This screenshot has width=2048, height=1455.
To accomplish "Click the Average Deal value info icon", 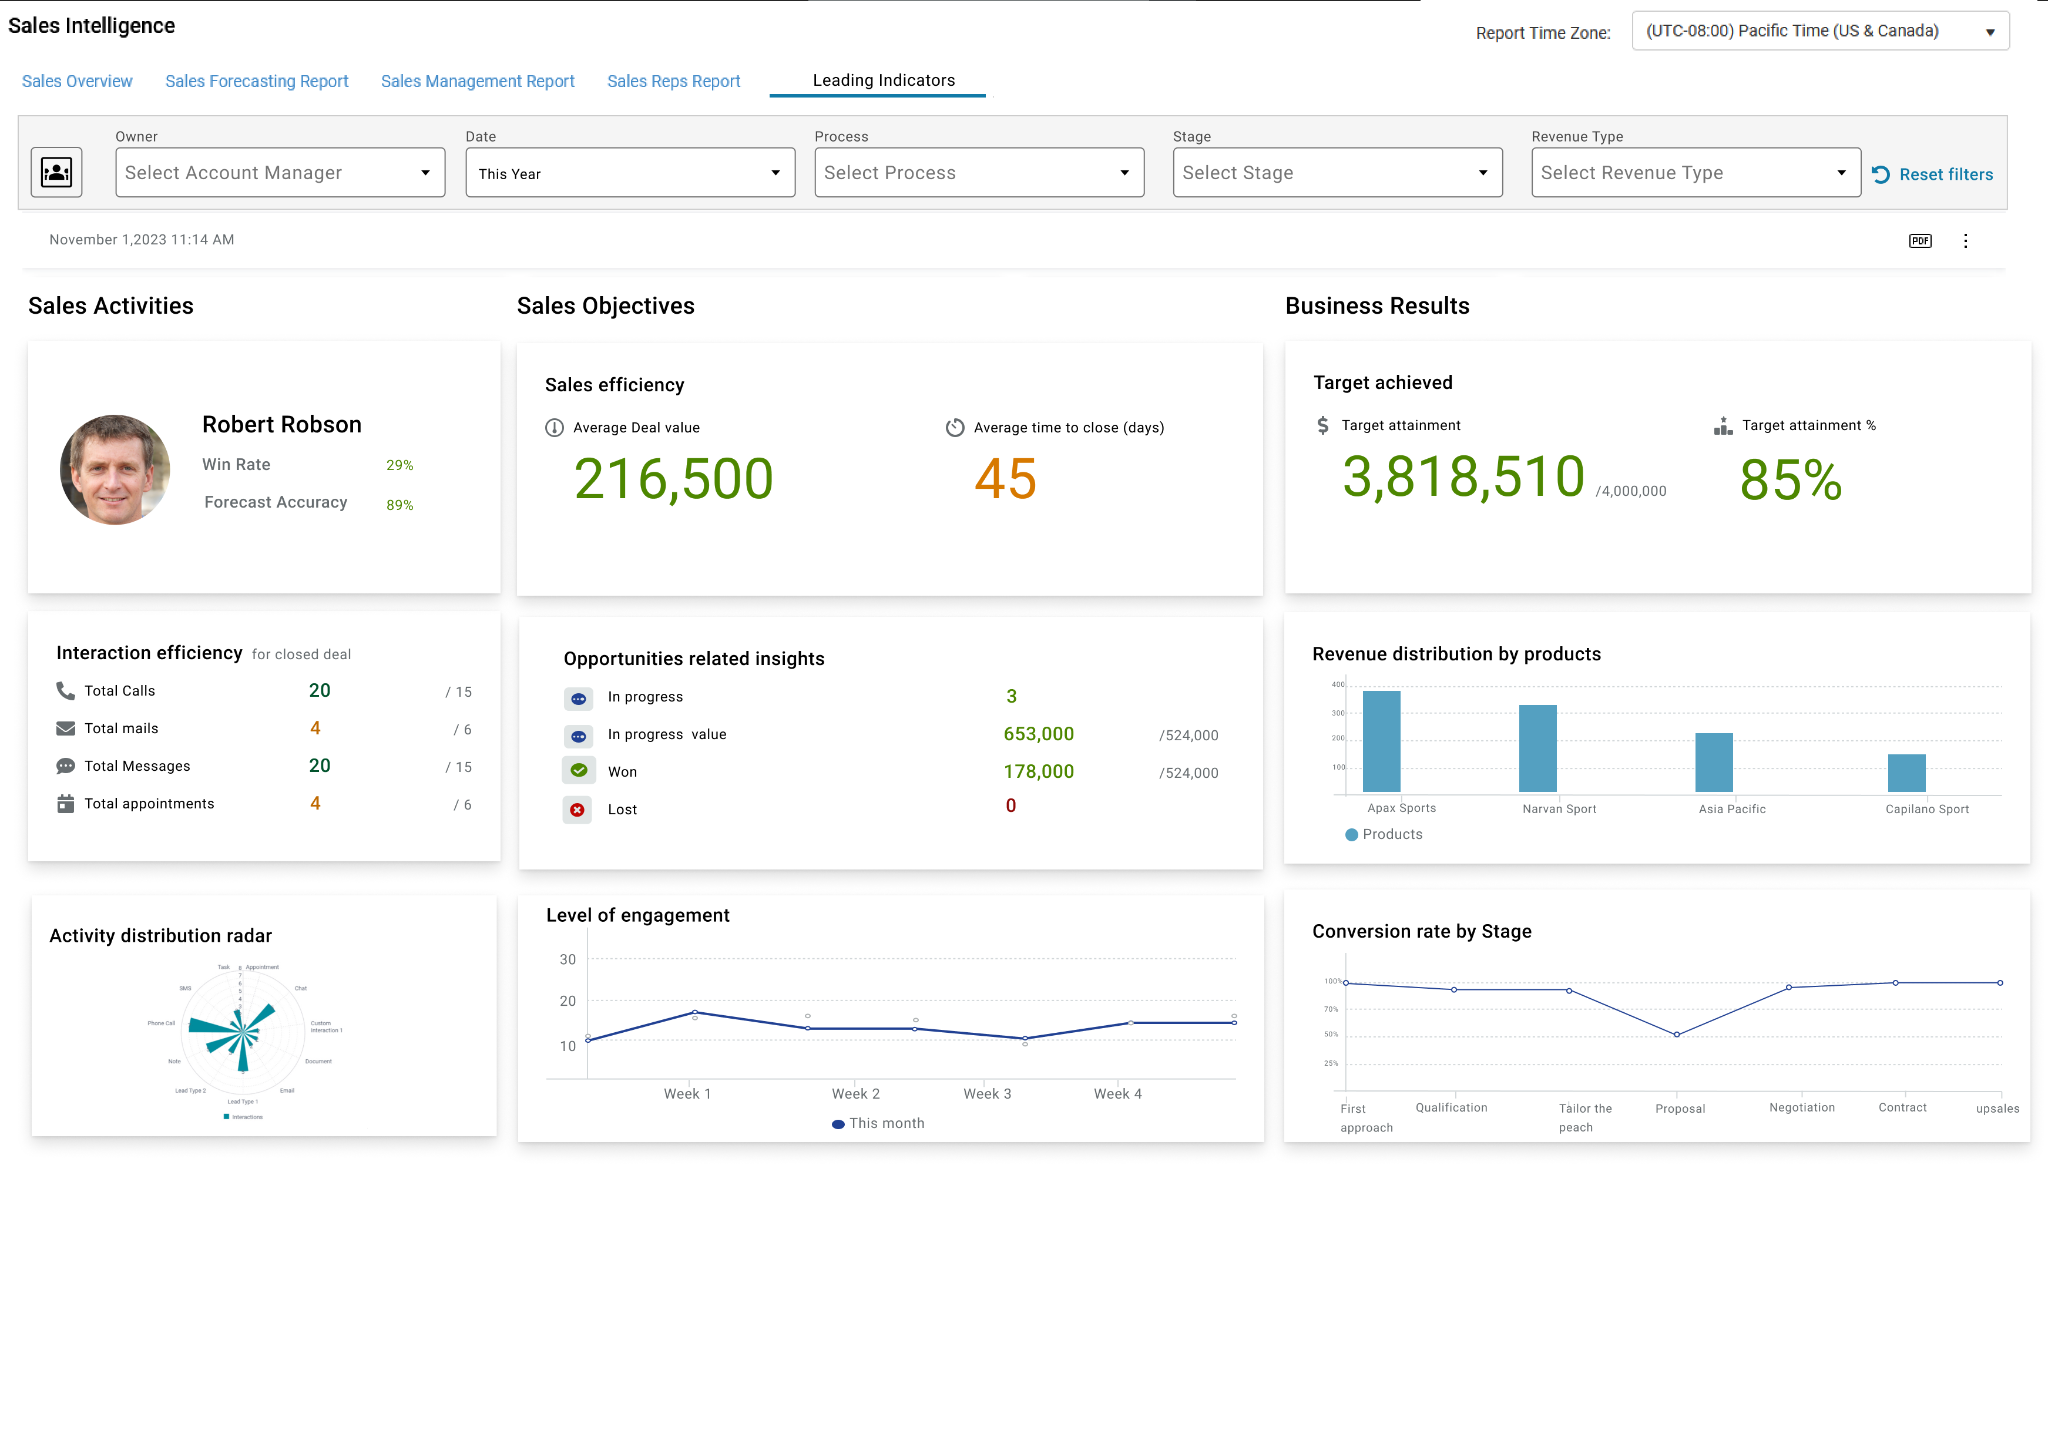I will 554,428.
